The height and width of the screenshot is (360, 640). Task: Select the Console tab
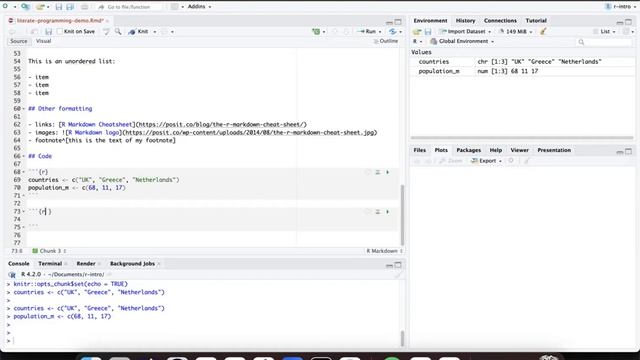tap(19, 264)
